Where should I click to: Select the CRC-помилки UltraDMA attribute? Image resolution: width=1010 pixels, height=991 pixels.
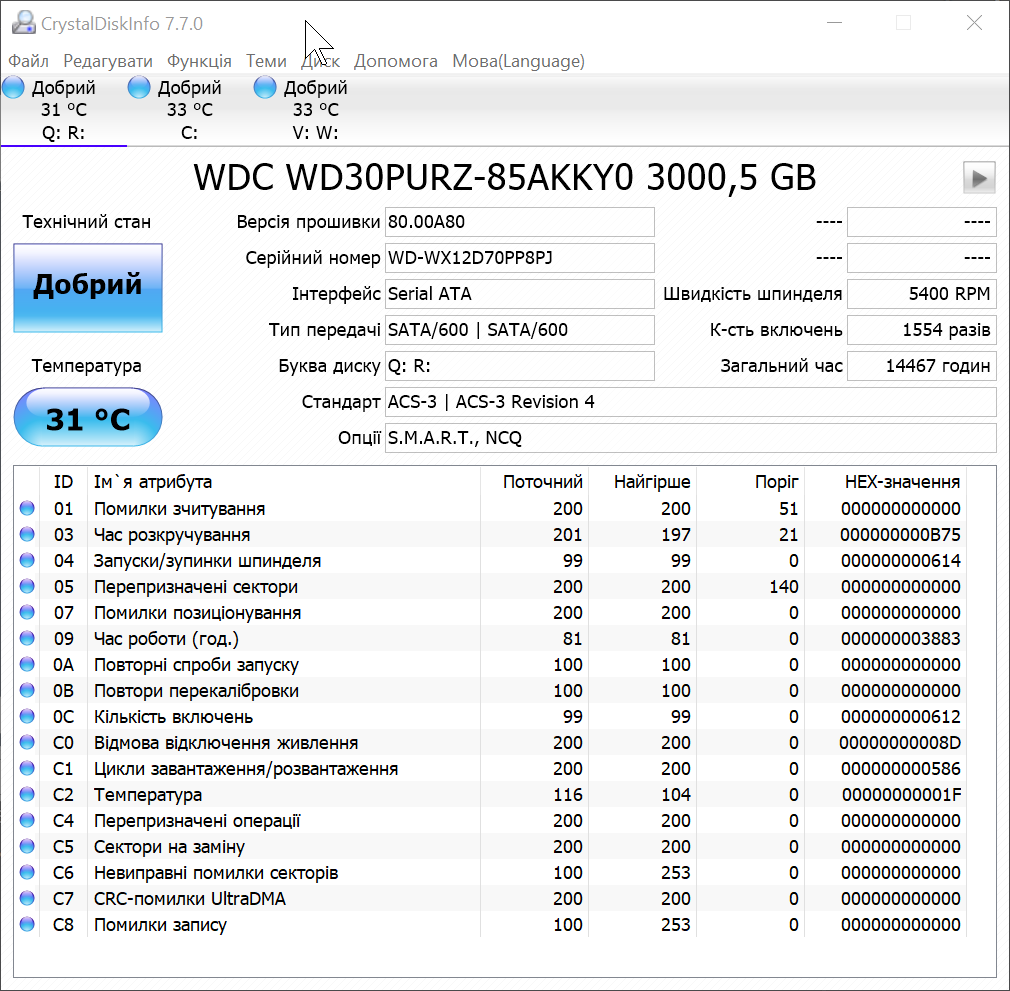190,899
